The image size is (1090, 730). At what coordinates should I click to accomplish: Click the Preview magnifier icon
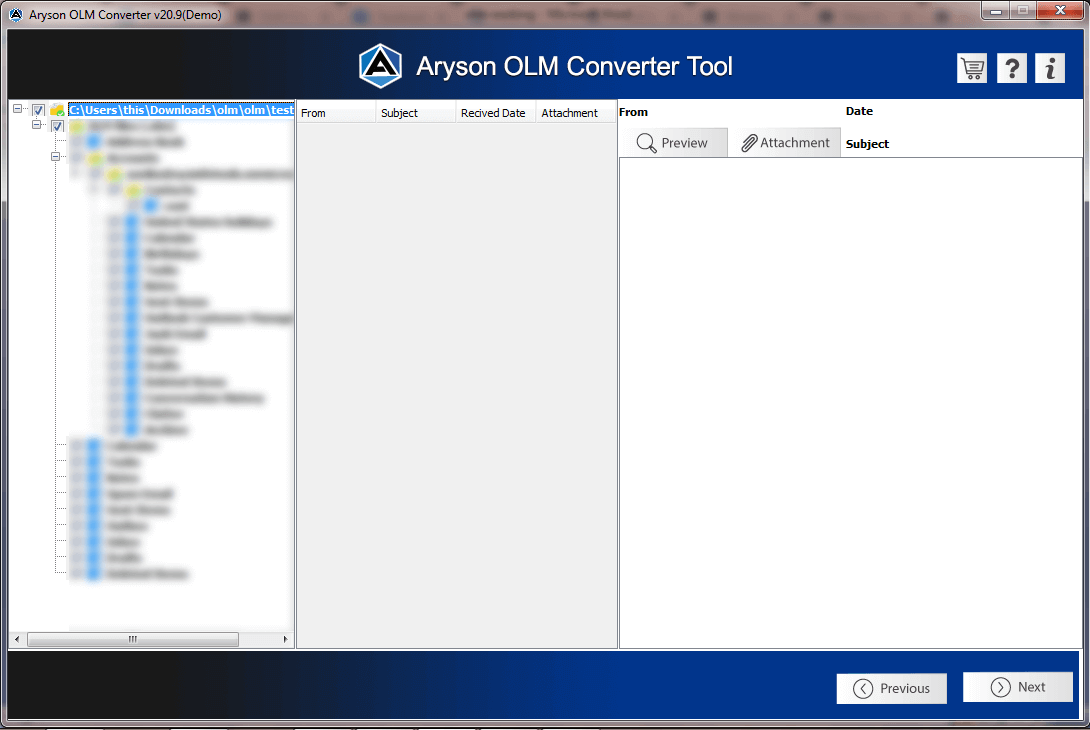click(x=646, y=143)
